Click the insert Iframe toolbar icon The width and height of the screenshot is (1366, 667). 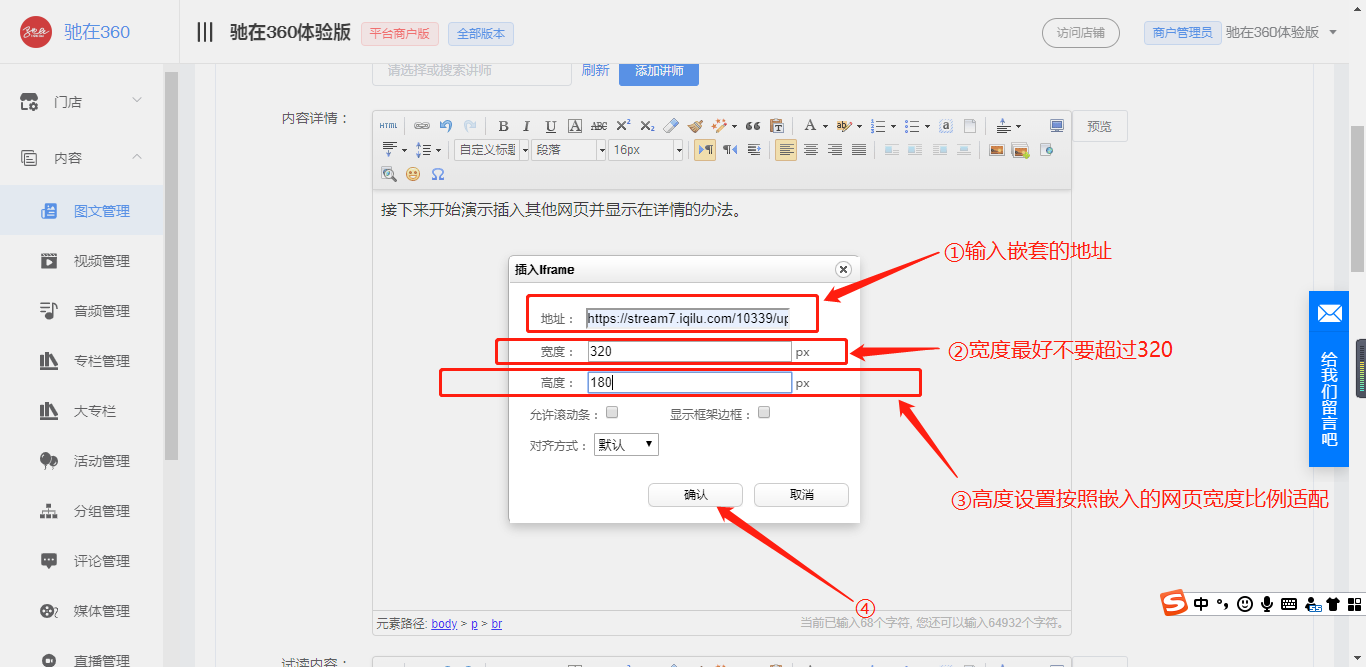pyautogui.click(x=1047, y=150)
